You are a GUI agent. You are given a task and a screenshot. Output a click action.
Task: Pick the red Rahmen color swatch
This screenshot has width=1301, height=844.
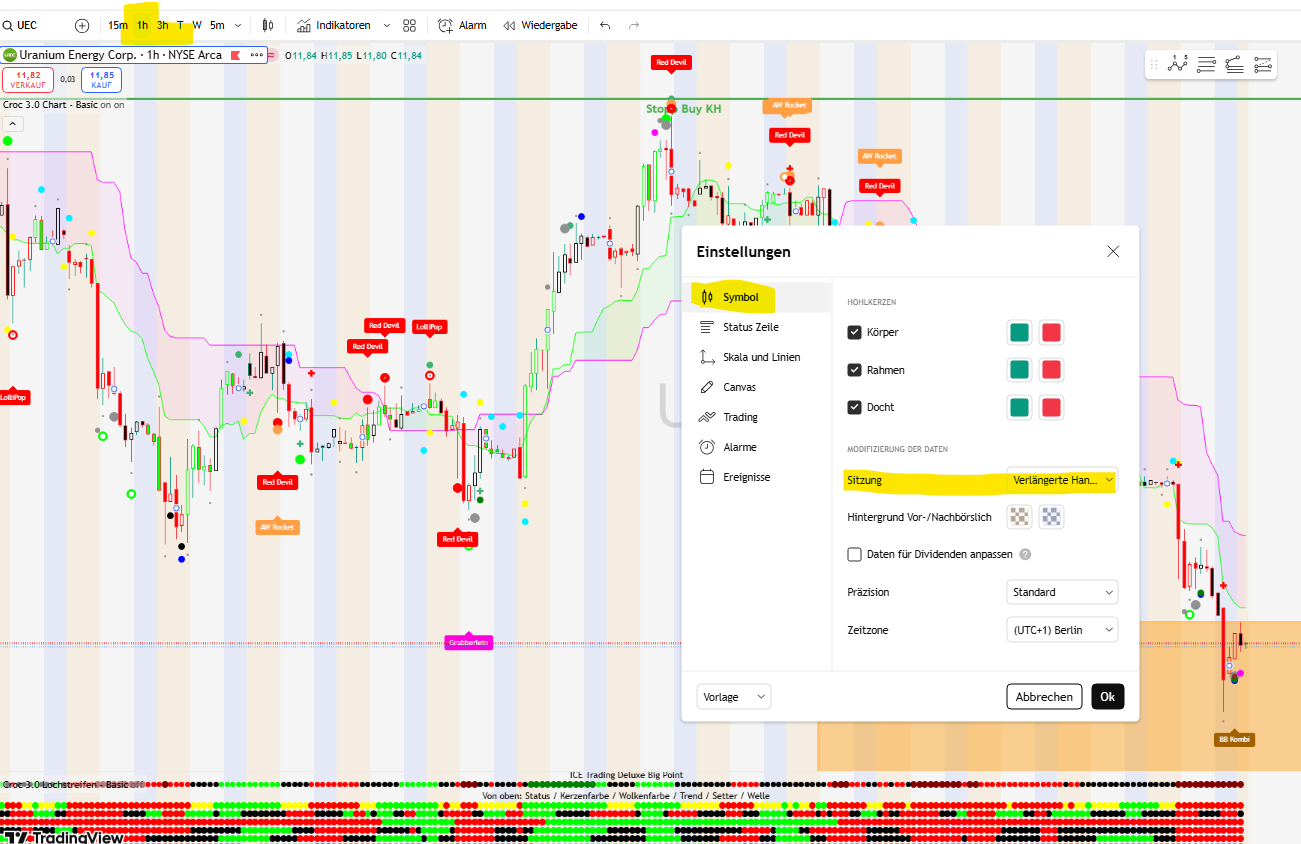1051,370
